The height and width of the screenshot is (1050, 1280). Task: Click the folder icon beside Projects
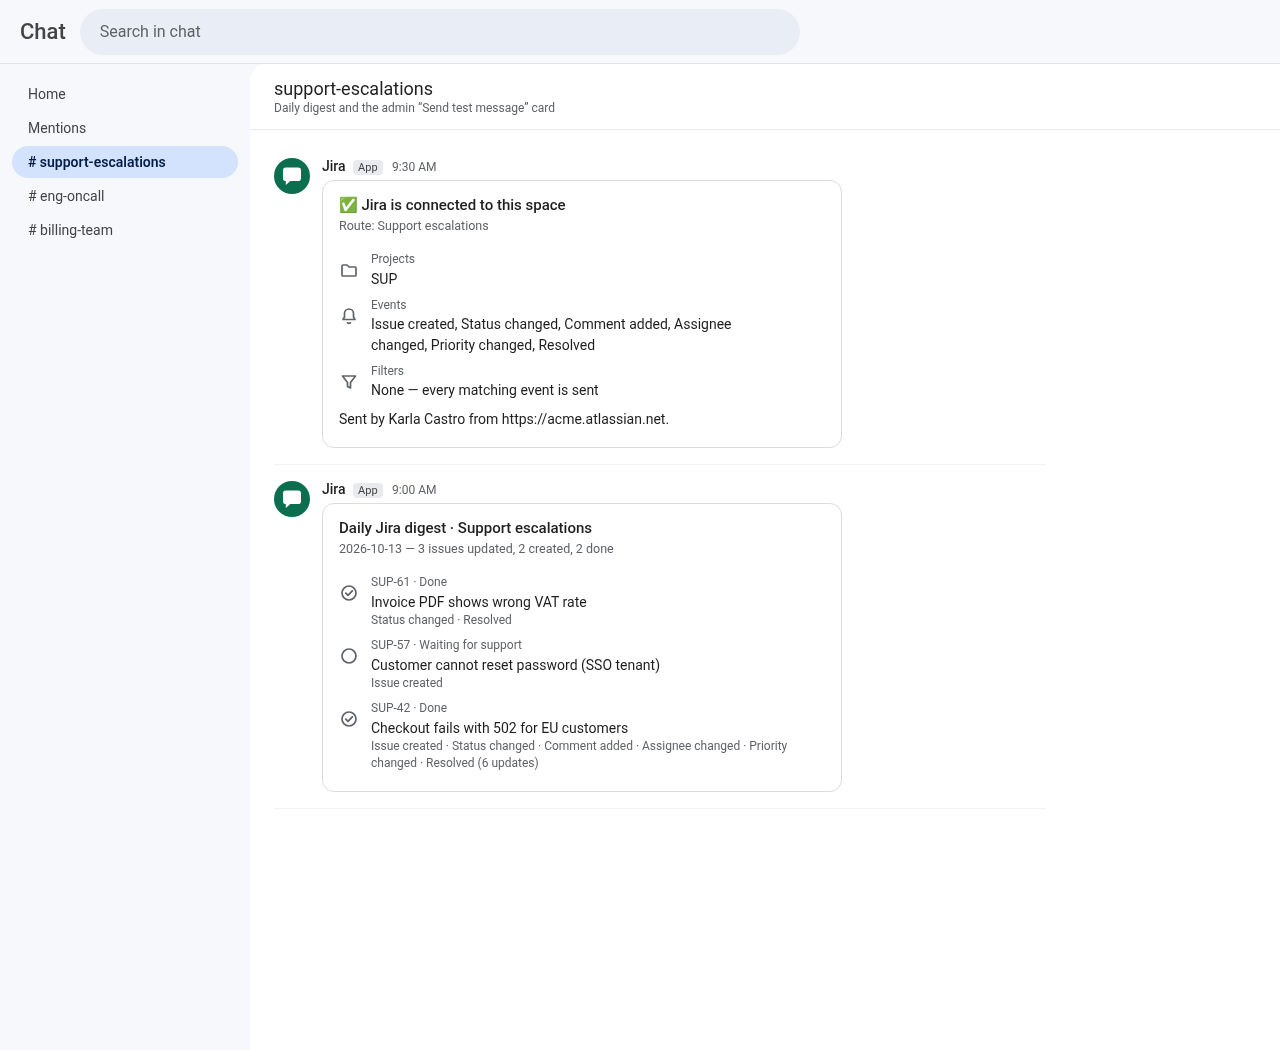pos(349,270)
